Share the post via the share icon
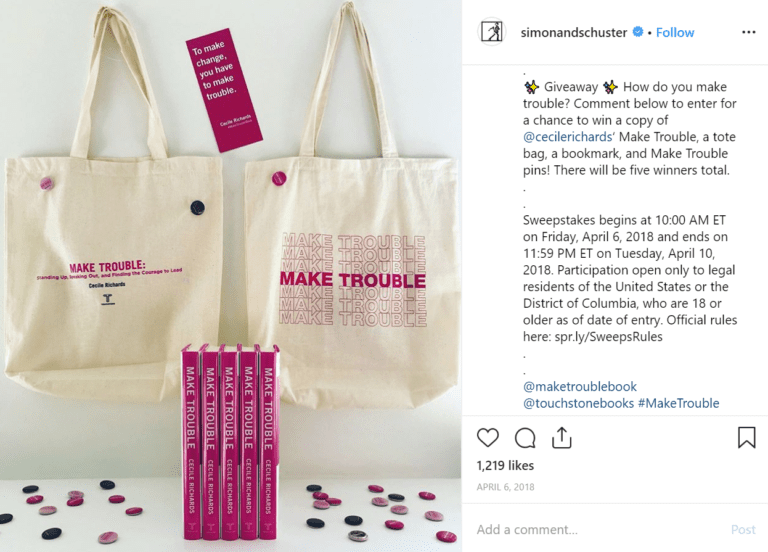768x552 pixels. pyautogui.click(x=561, y=437)
